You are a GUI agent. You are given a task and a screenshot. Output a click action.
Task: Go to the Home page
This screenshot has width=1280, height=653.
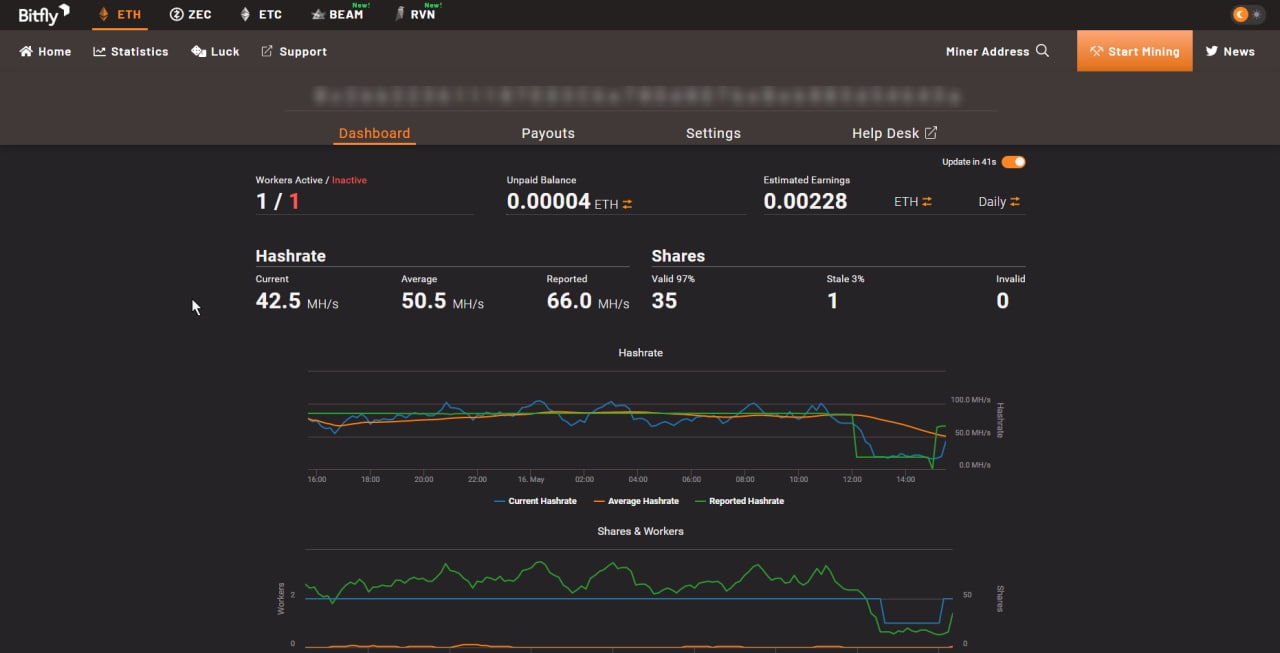(x=45, y=51)
